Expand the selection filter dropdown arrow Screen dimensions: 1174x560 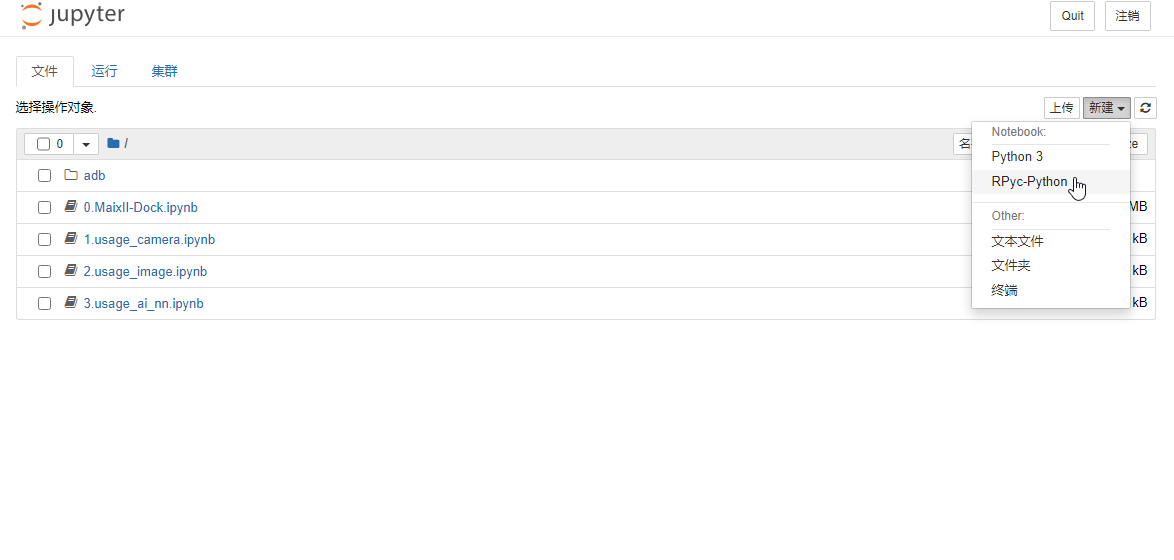[x=86, y=144]
